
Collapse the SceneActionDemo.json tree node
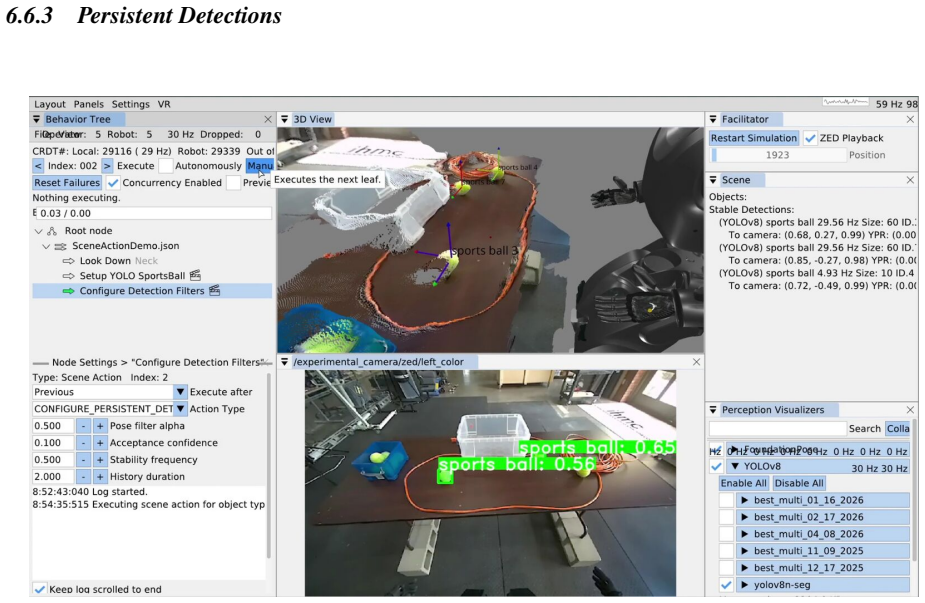pyautogui.click(x=46, y=246)
